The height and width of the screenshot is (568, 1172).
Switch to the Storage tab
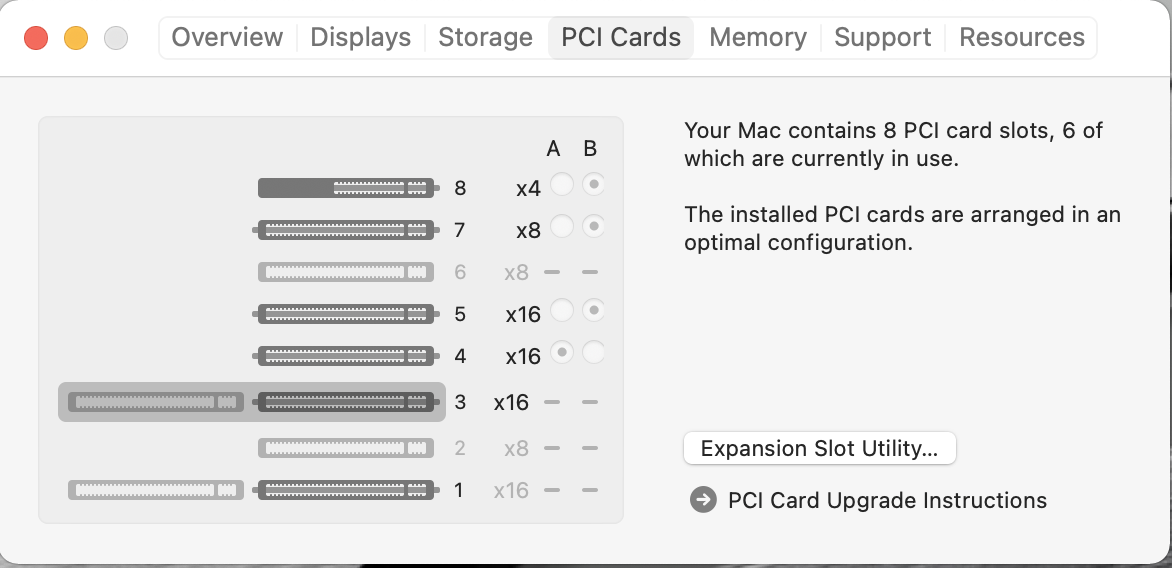pos(485,38)
